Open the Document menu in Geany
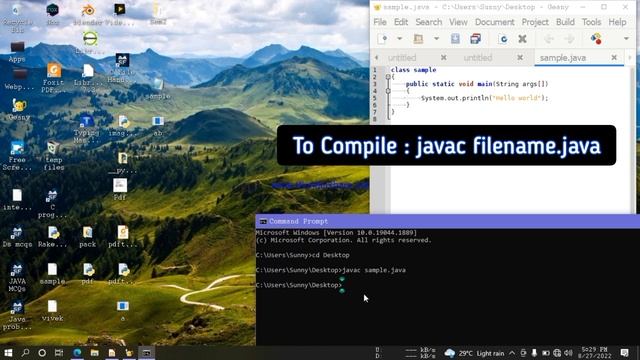 [x=494, y=22]
